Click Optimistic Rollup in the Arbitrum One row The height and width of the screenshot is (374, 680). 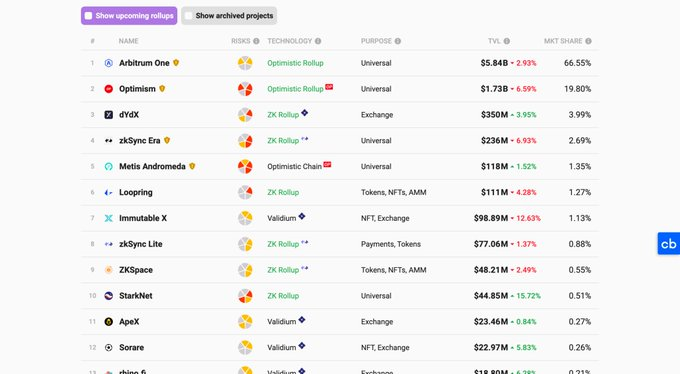[295, 63]
